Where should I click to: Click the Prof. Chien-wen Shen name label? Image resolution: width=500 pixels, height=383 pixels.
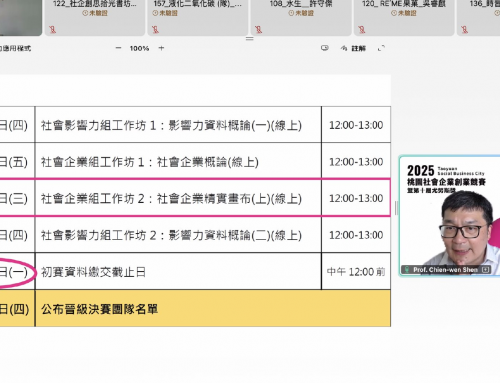point(446,270)
